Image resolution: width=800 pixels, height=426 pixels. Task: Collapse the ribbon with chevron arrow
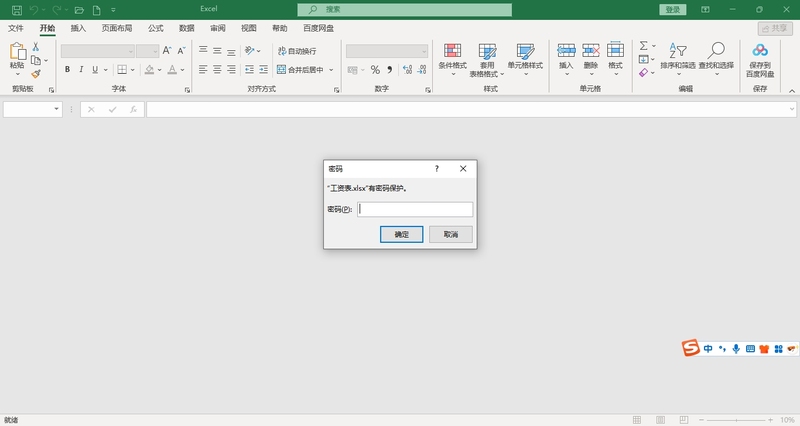(792, 91)
